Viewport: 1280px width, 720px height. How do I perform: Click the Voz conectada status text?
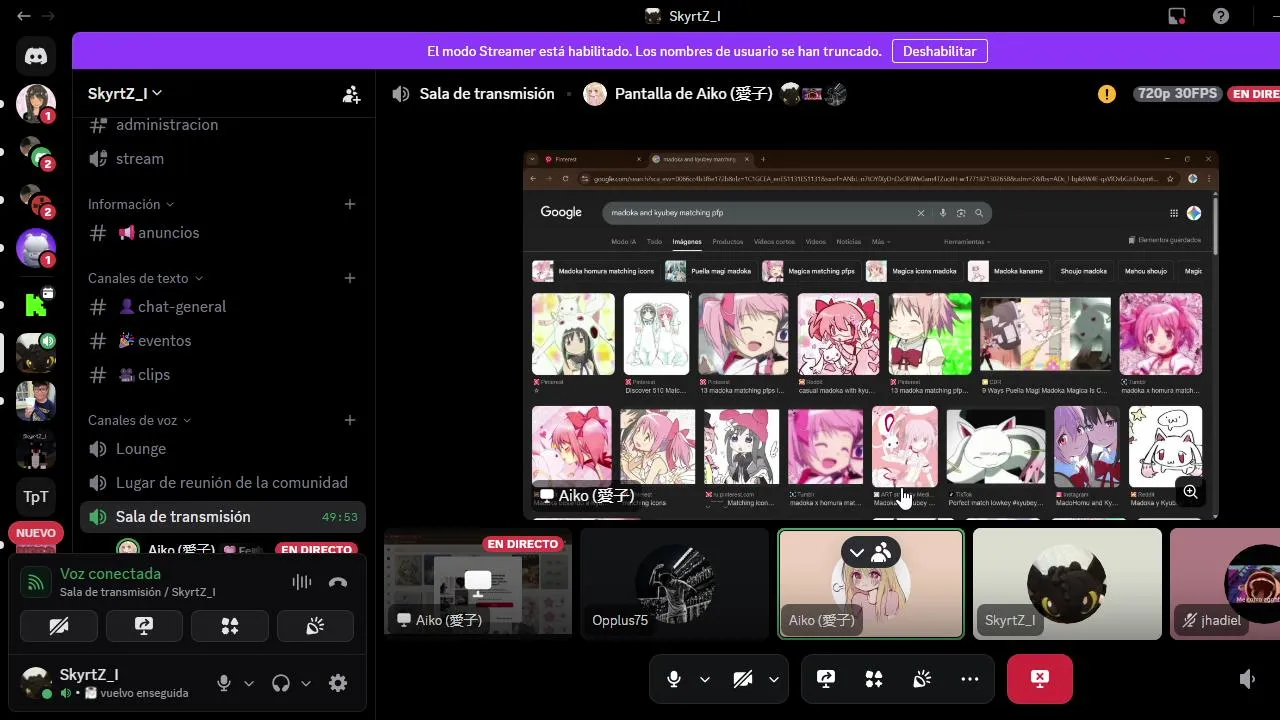pyautogui.click(x=110, y=574)
